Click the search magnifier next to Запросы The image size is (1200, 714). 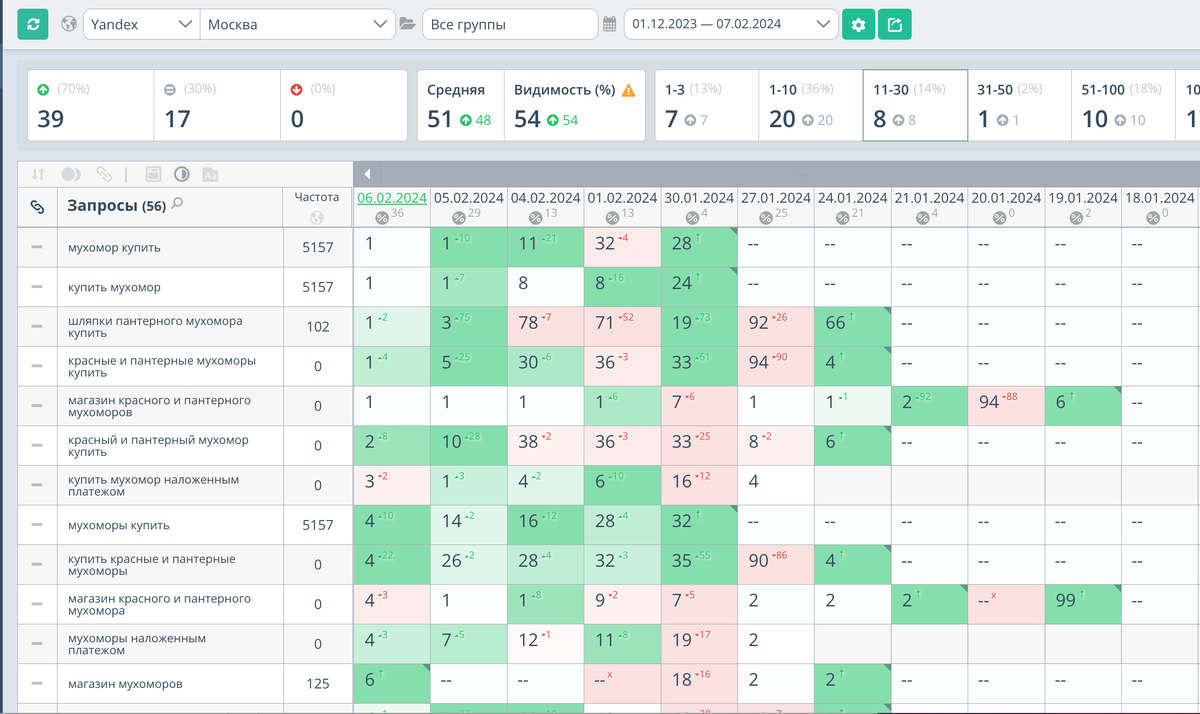tap(177, 204)
